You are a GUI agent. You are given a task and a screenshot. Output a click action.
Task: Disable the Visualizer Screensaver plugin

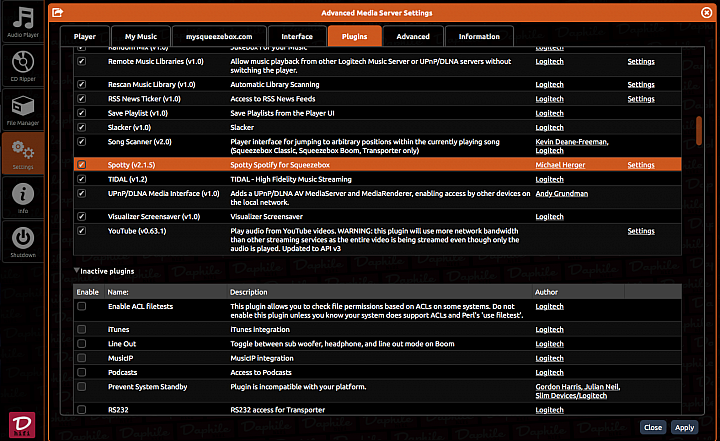[82, 216]
